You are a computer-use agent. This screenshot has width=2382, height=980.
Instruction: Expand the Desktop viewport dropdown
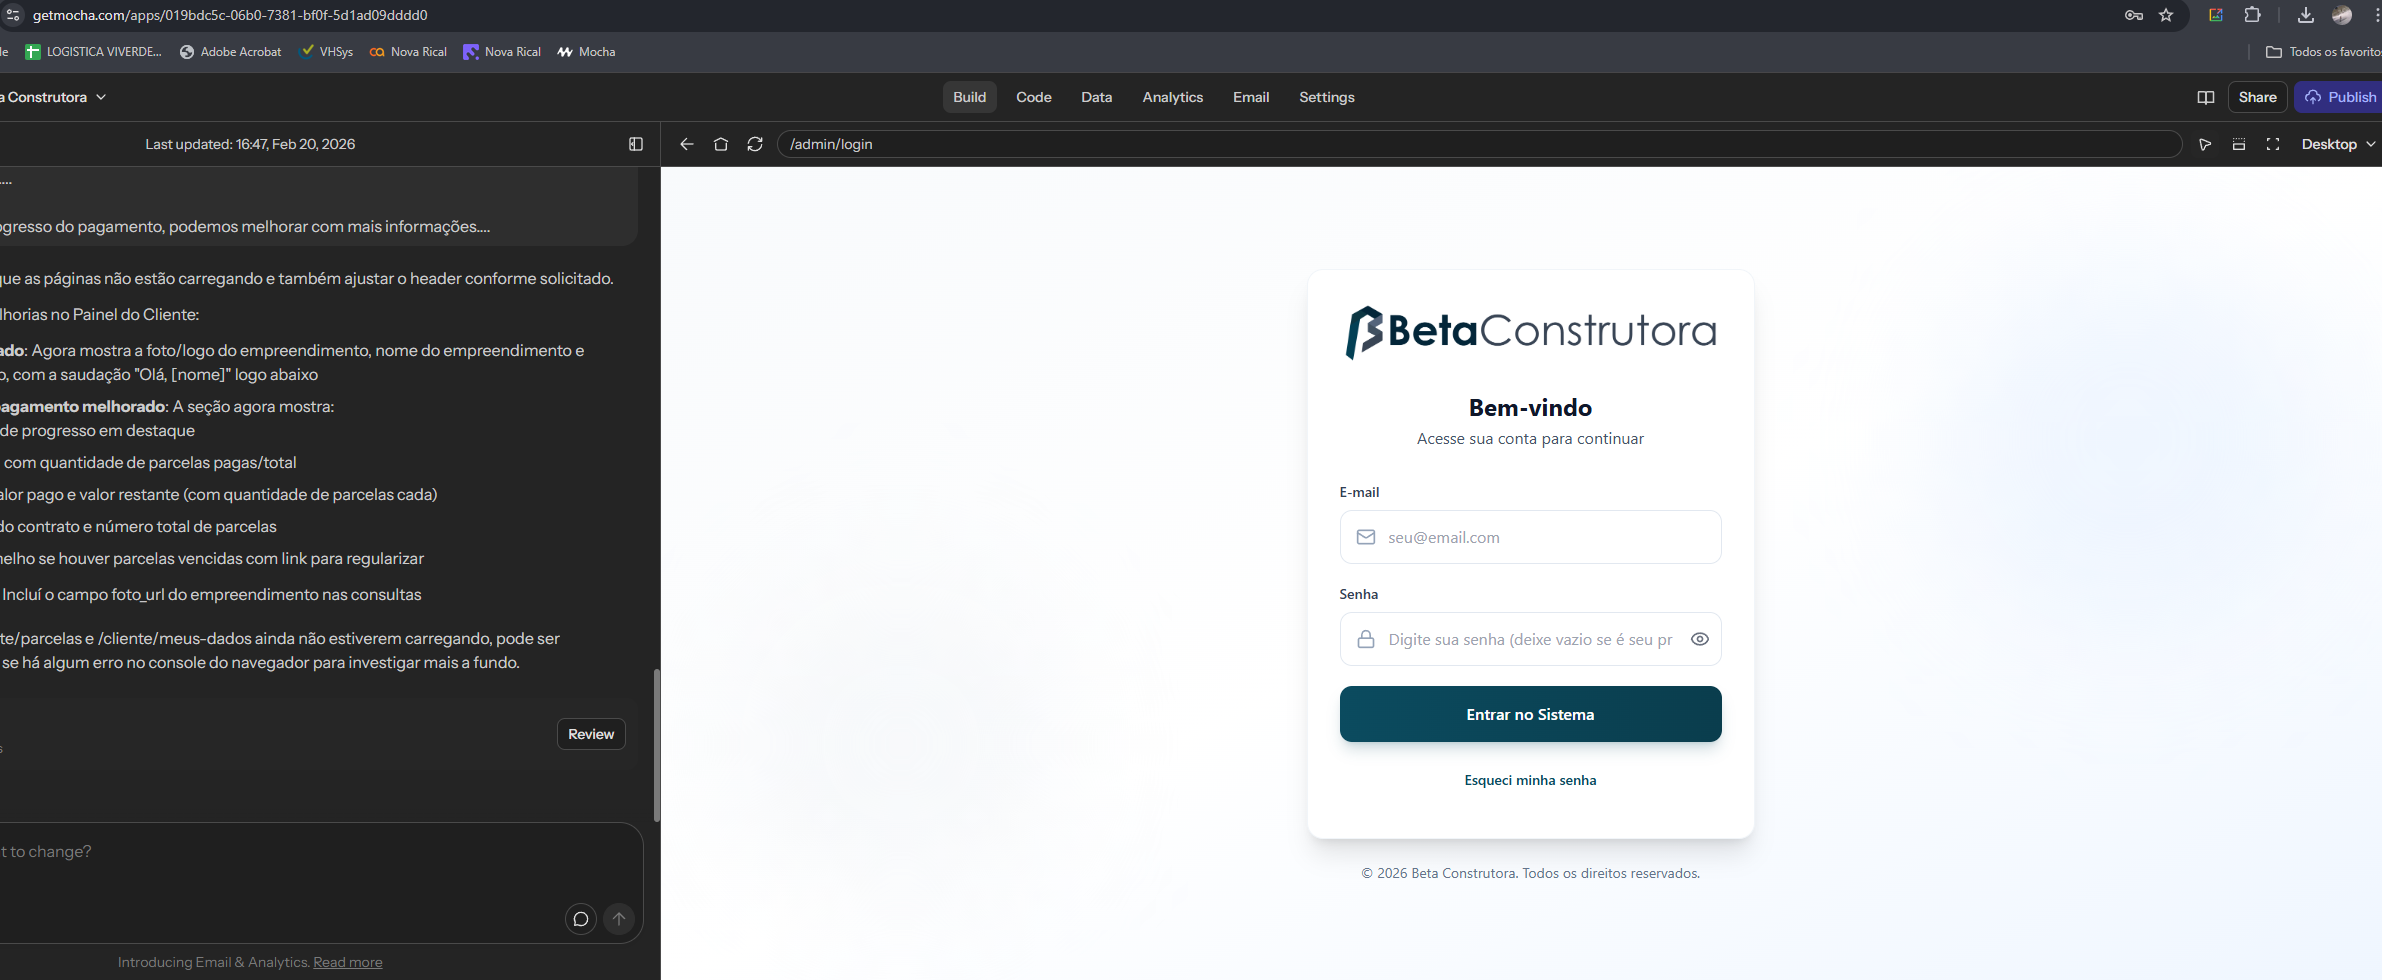pyautogui.click(x=2337, y=144)
